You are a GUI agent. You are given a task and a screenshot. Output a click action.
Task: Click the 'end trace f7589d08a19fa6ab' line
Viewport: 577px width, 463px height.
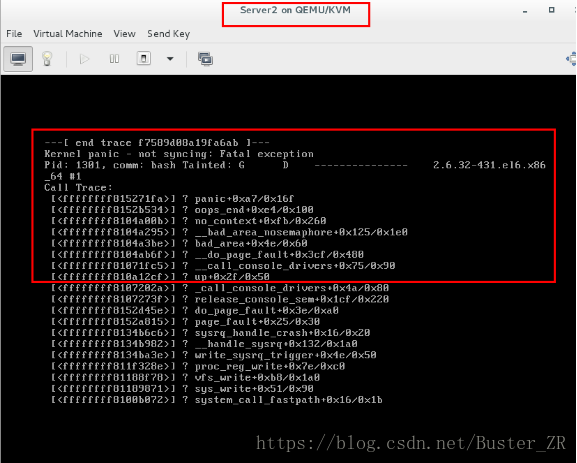157,142
